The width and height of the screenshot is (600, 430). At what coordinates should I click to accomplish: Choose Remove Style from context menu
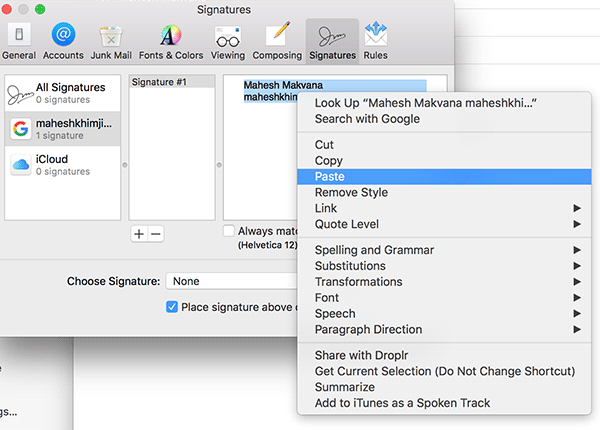pos(444,192)
